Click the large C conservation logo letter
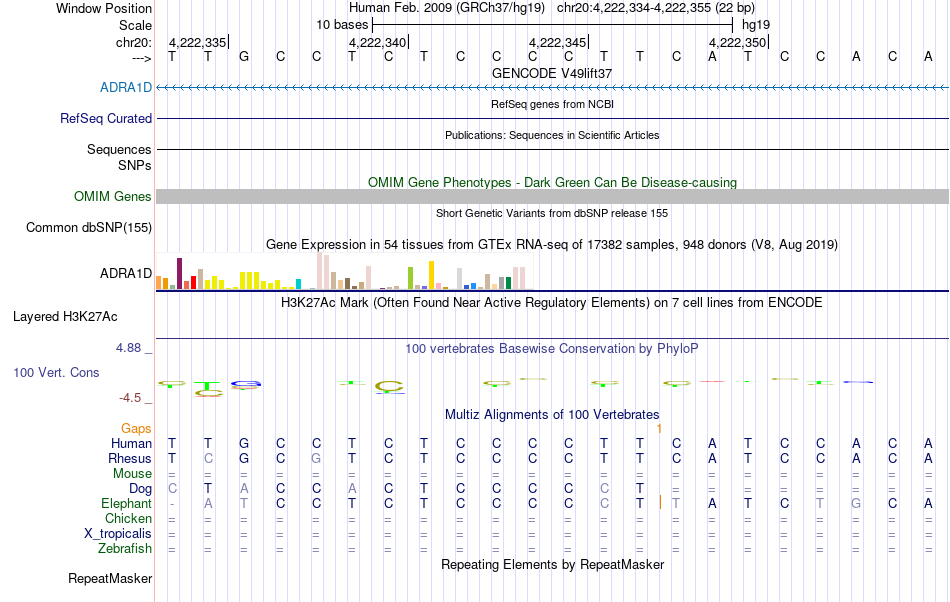Screen dimensions: 950x602 click(389, 386)
